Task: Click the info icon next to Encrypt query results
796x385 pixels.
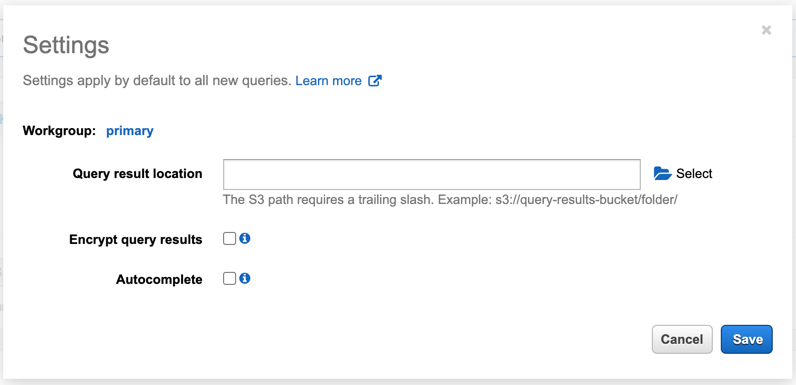Action: (245, 238)
